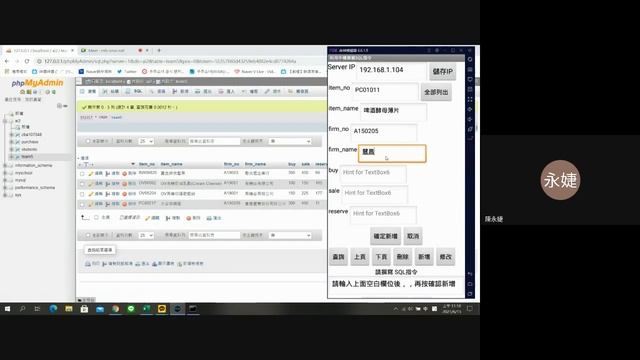
Task: Open bottom rows-per-page 25 dropdown
Action: [x=146, y=236]
